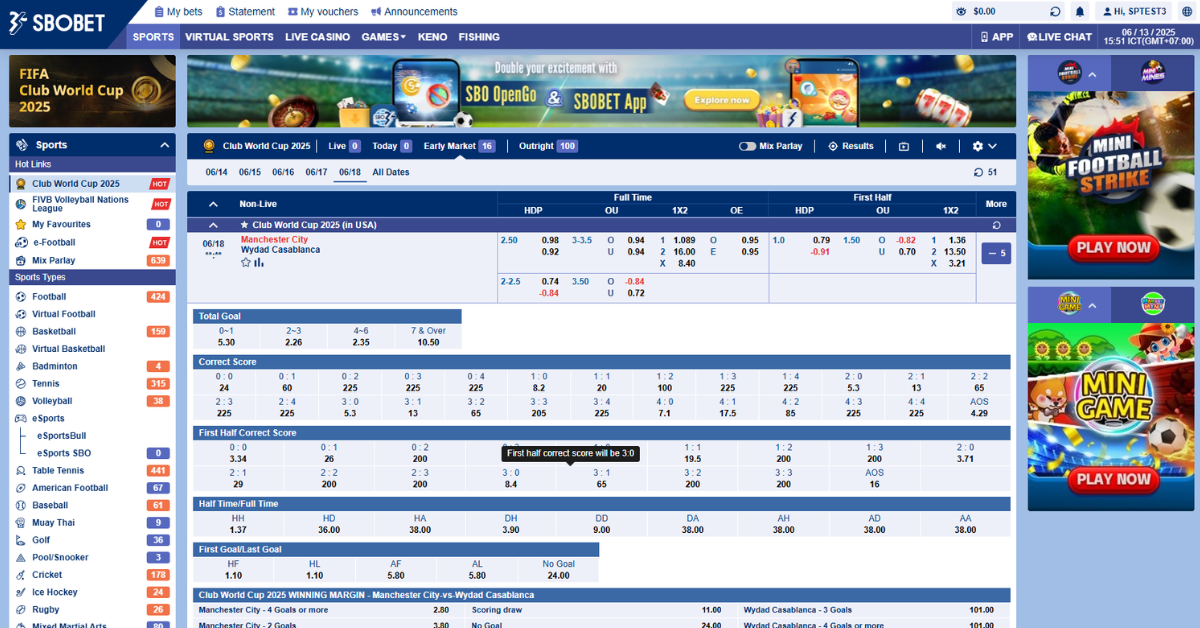Image resolution: width=1200 pixels, height=628 pixels.
Task: Collapse the Non-Live section
Action: pyautogui.click(x=213, y=203)
